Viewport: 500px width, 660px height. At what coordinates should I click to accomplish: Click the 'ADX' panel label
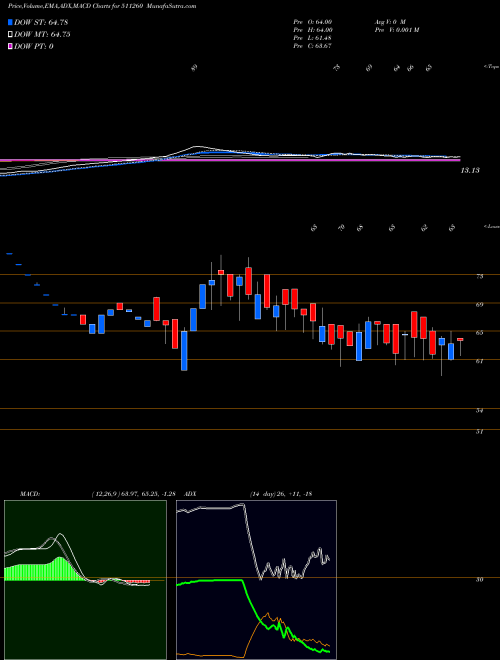pyautogui.click(x=190, y=494)
